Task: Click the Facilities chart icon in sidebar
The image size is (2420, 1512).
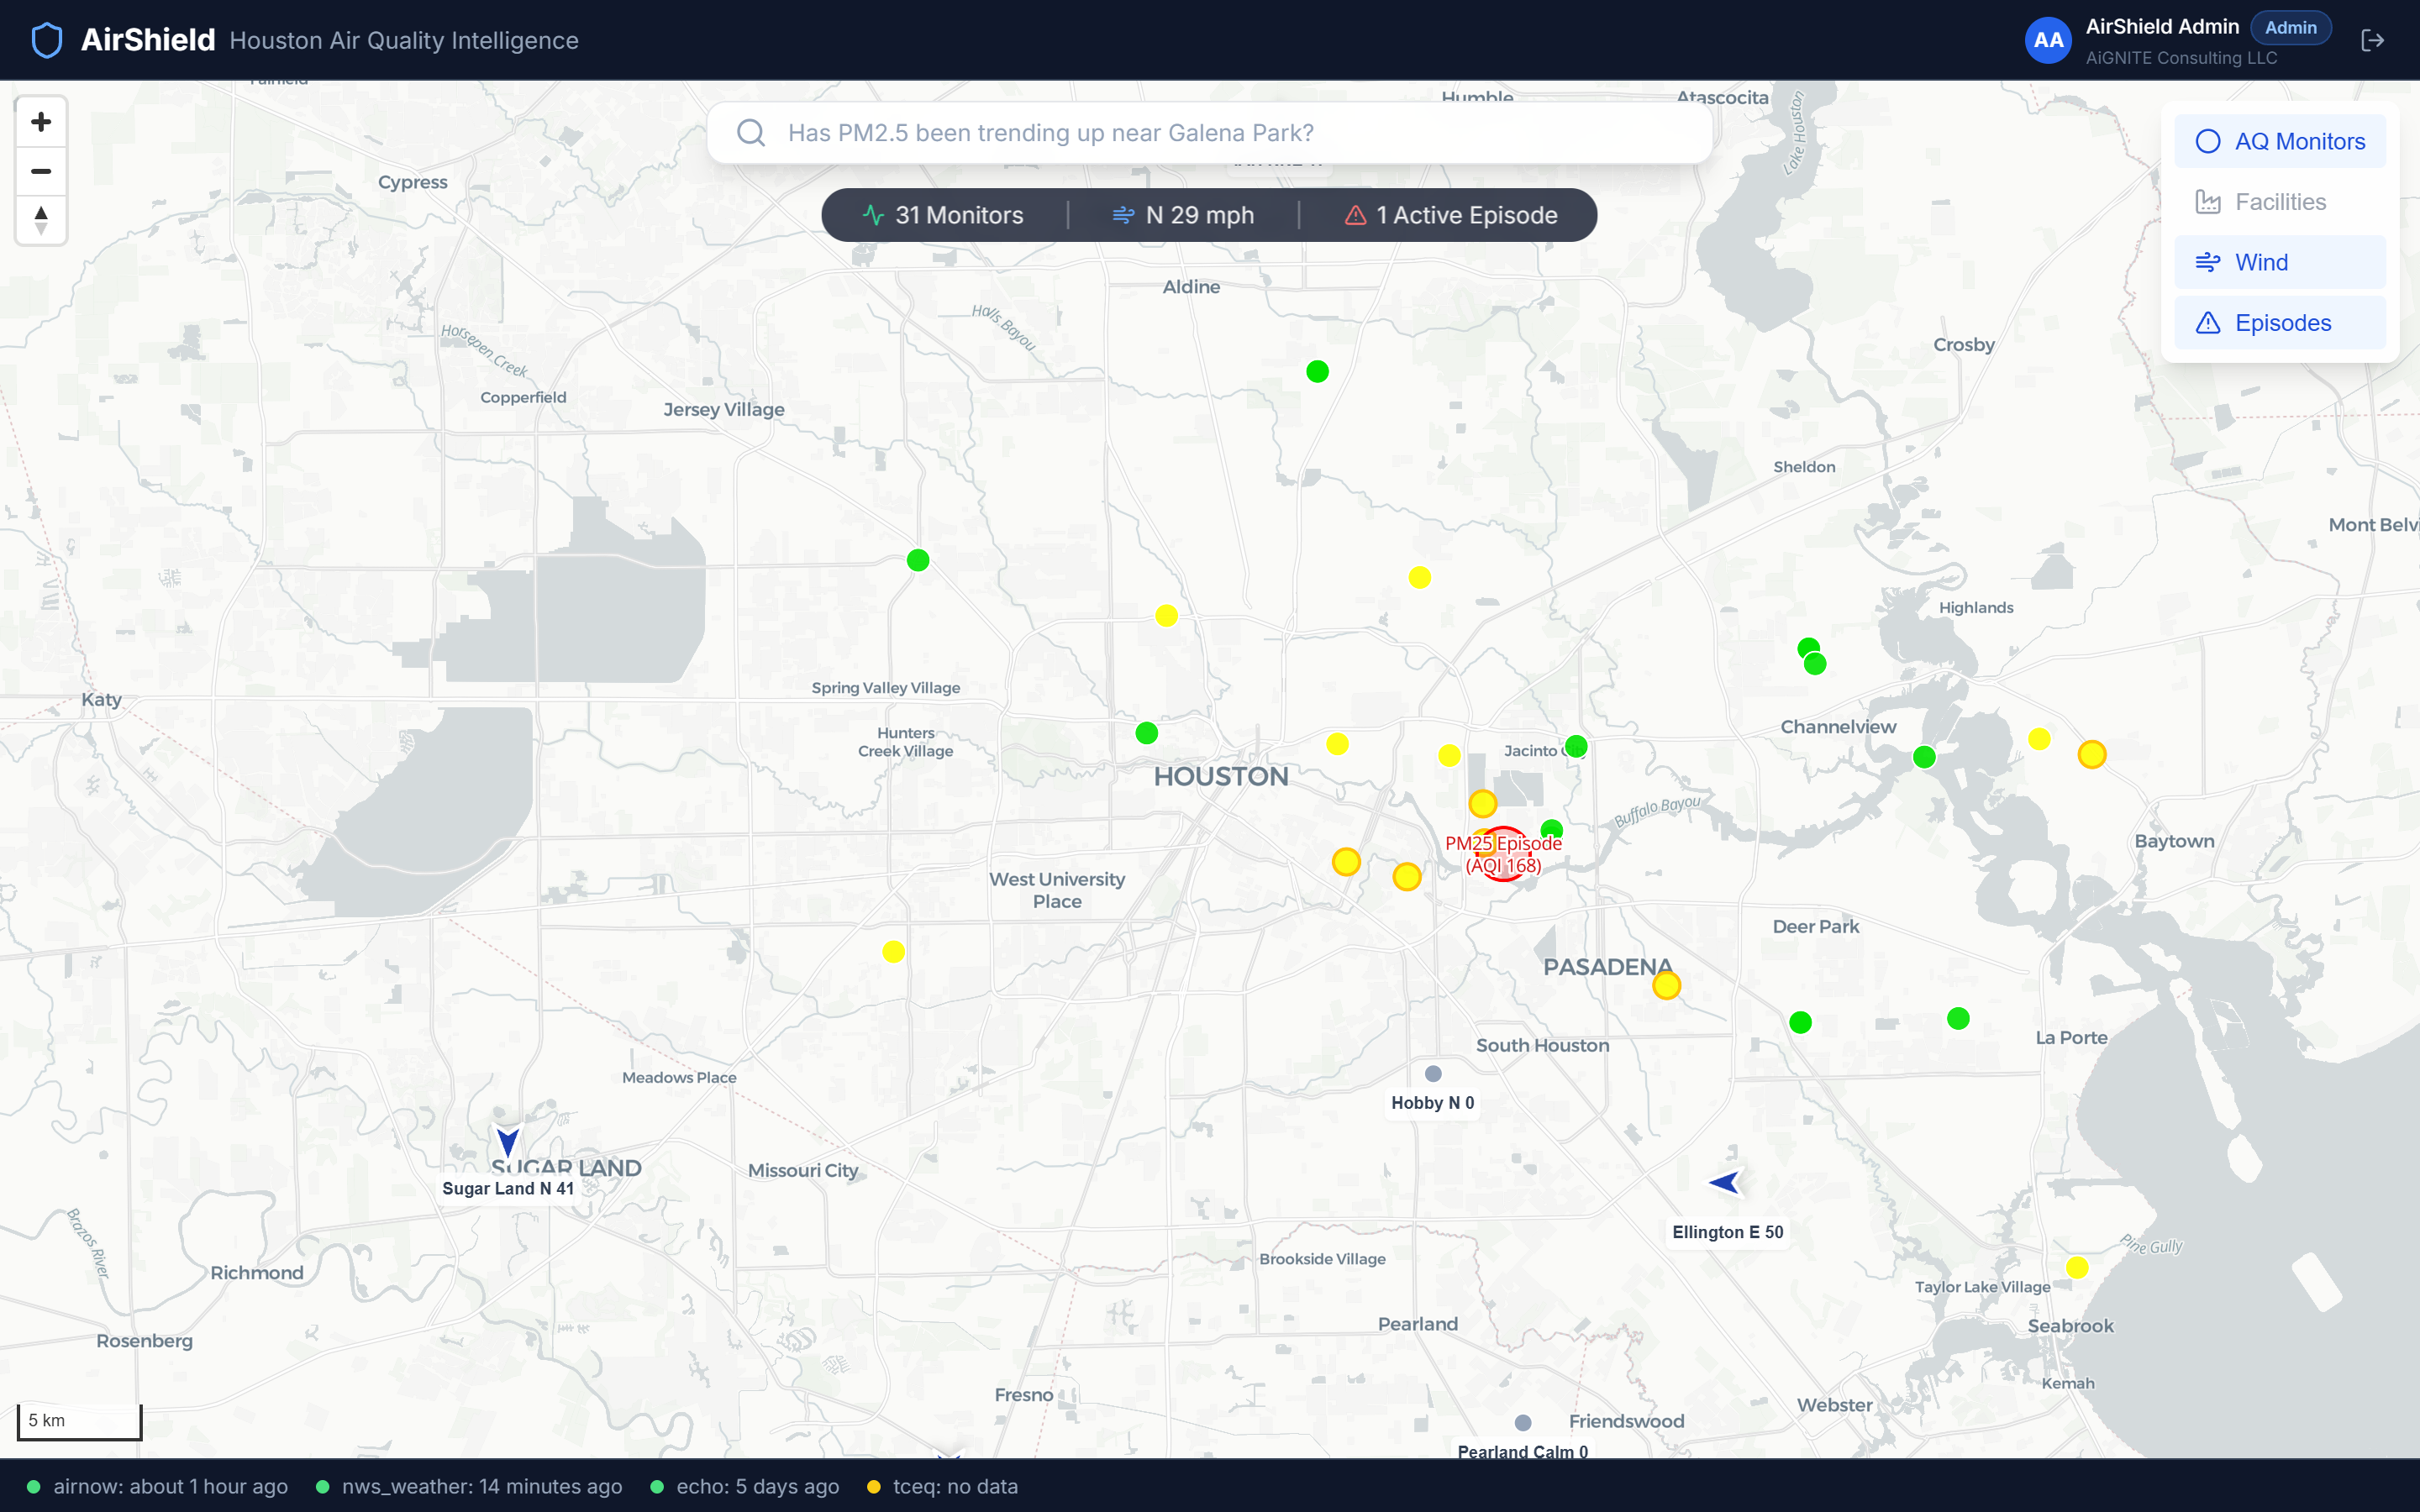Action: pos(2210,201)
